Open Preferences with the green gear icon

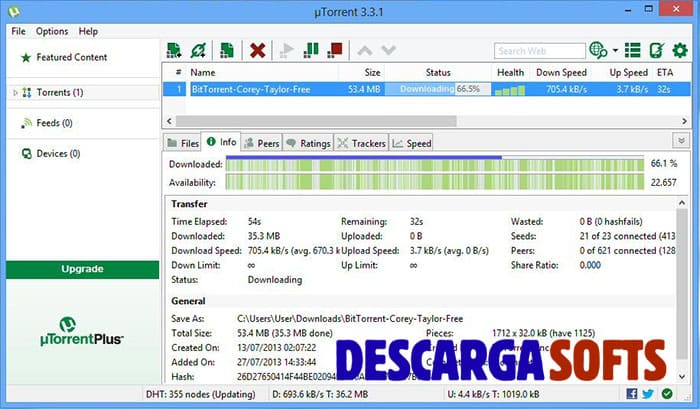(x=680, y=50)
